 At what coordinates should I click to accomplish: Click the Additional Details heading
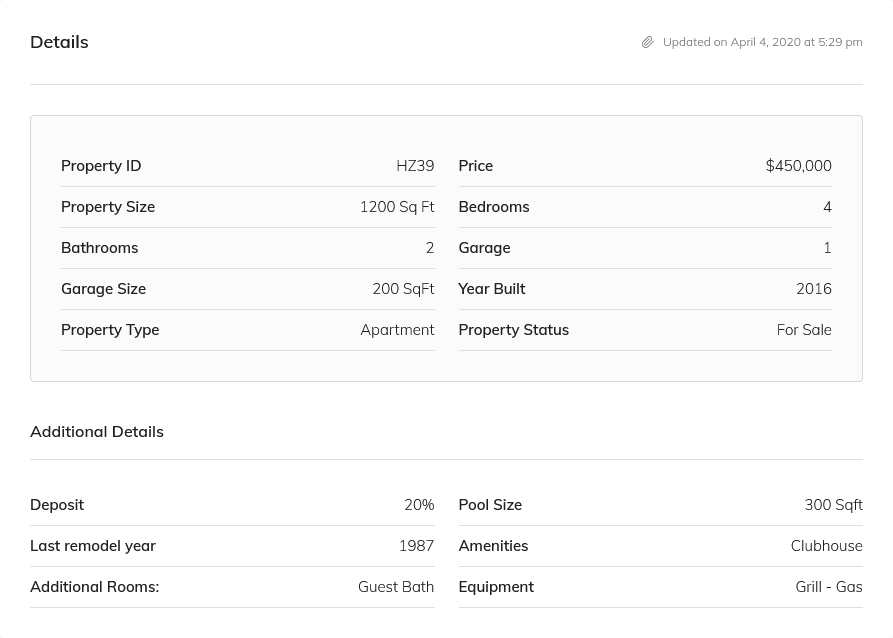click(97, 432)
